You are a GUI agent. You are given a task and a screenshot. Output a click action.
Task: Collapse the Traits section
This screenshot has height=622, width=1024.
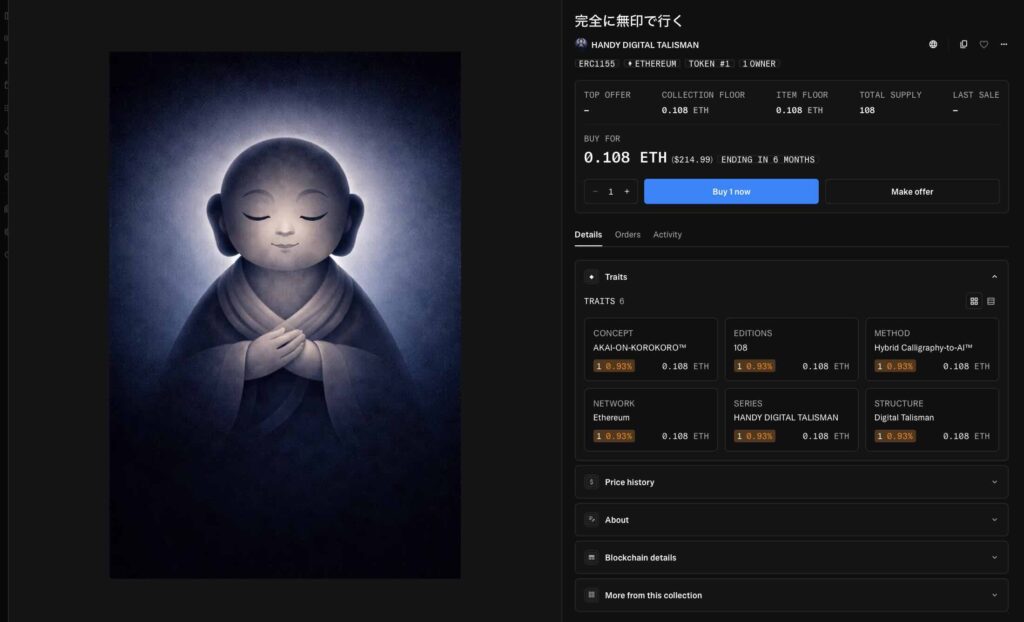click(x=994, y=276)
